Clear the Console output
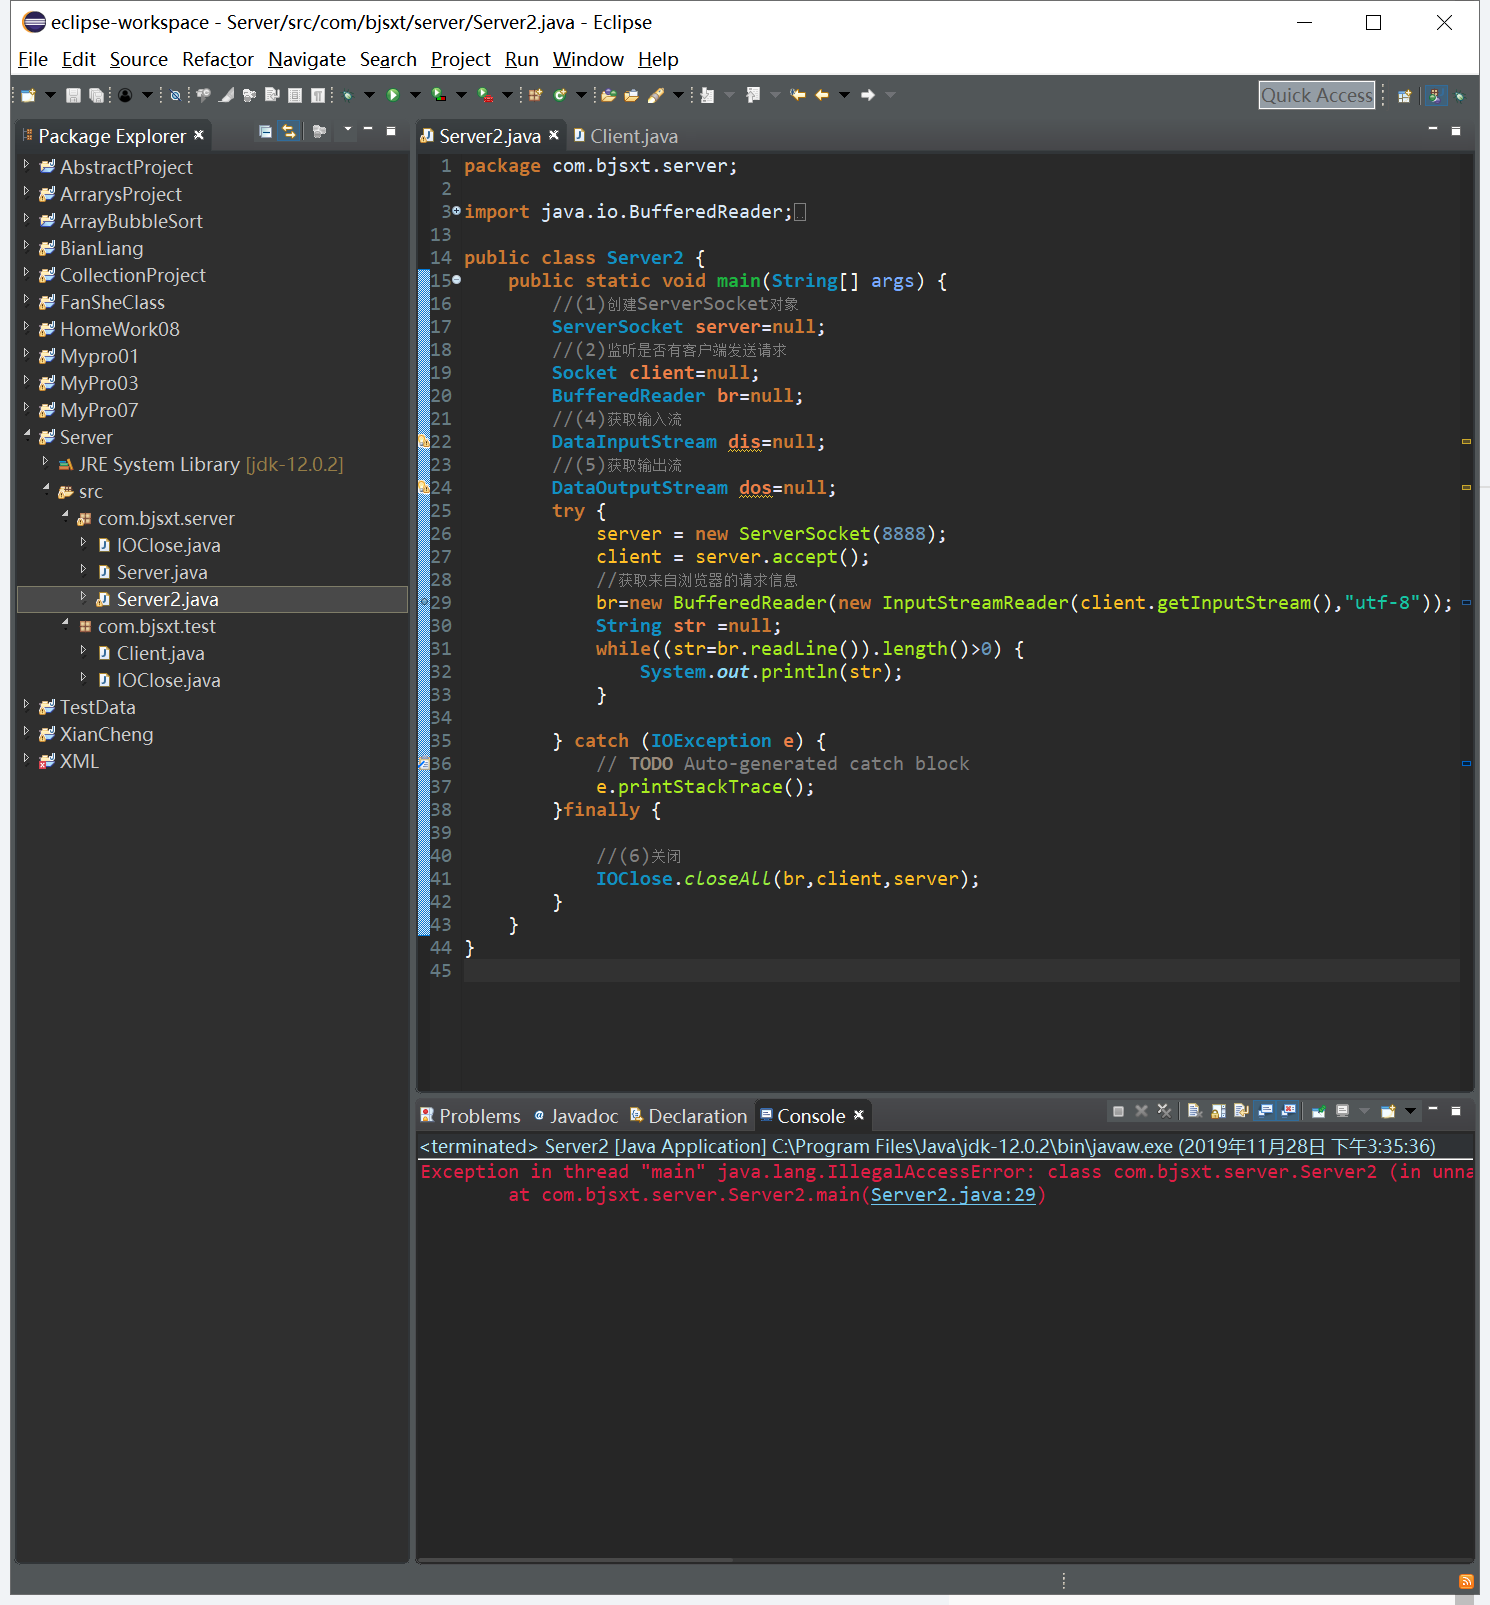This screenshot has width=1490, height=1605. click(x=1194, y=1111)
